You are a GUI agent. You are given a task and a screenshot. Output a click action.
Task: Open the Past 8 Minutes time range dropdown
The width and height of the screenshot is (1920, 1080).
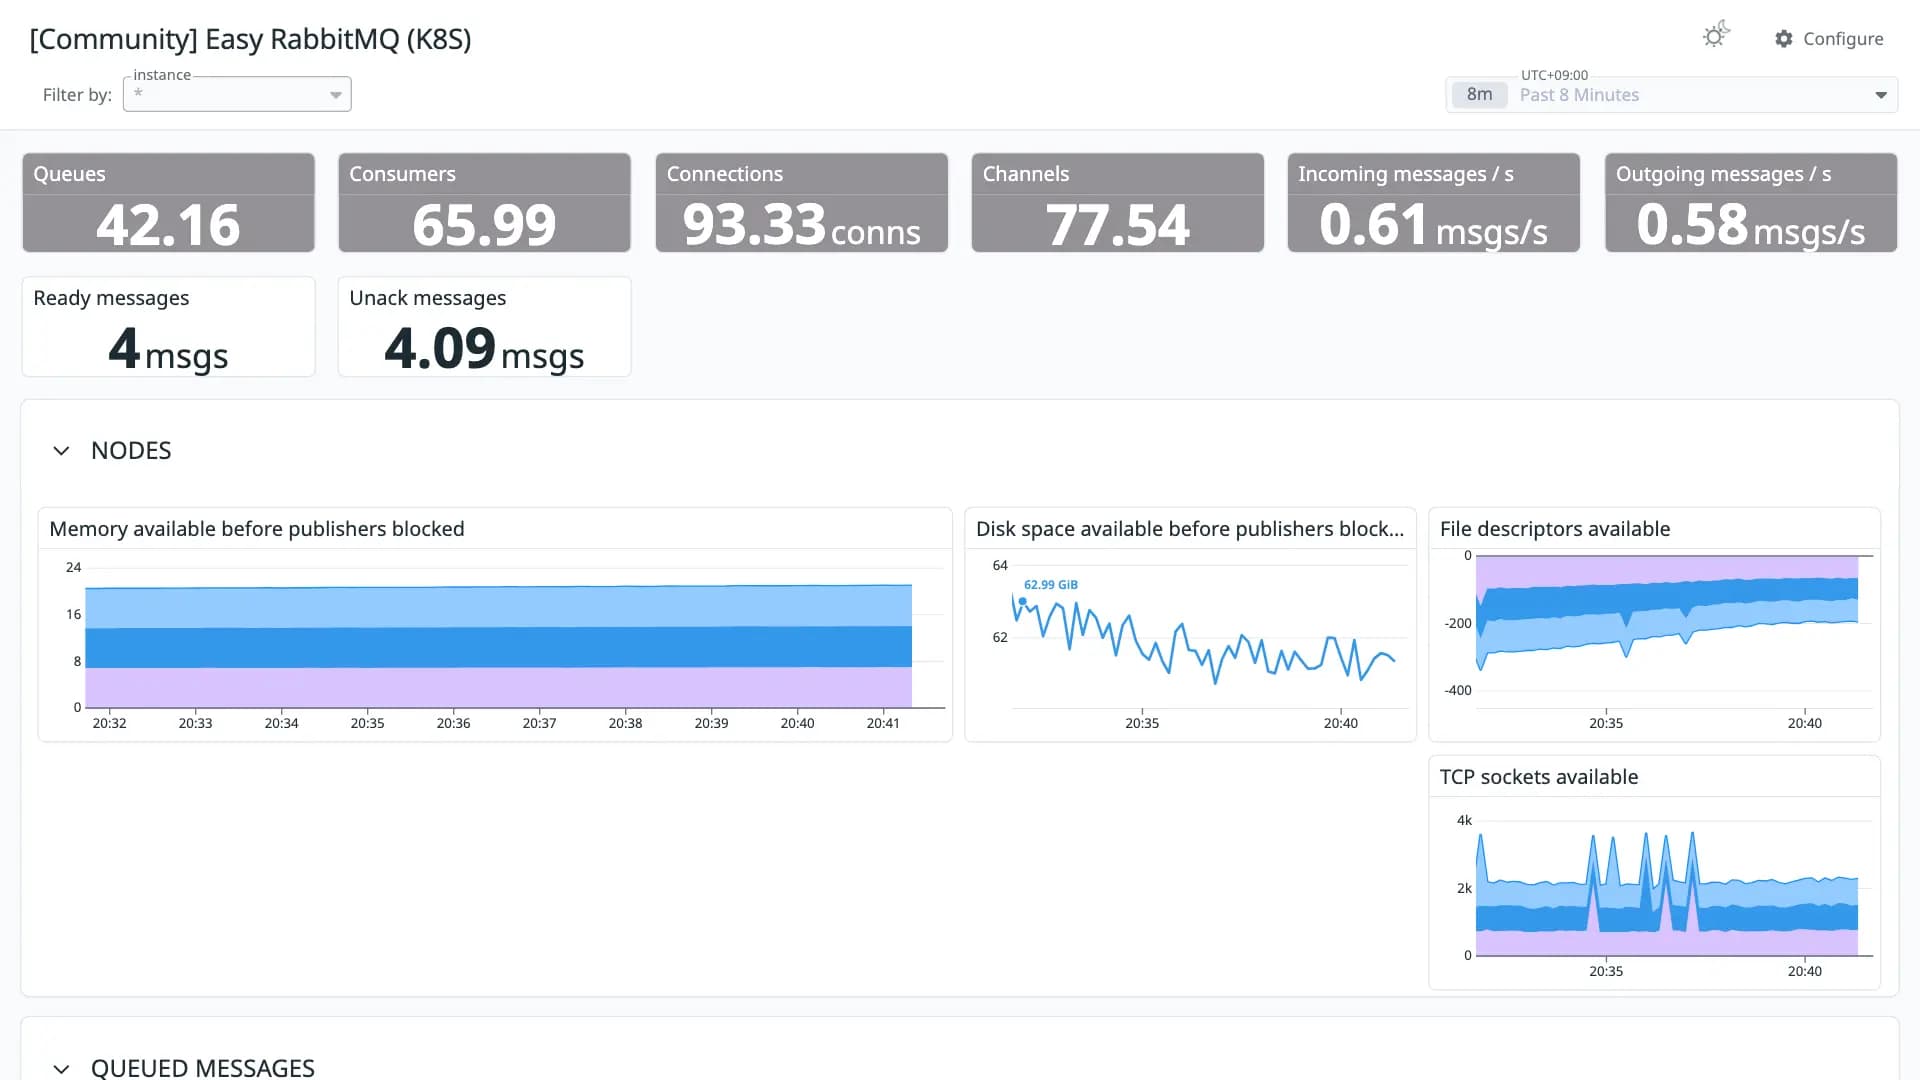1671,95
